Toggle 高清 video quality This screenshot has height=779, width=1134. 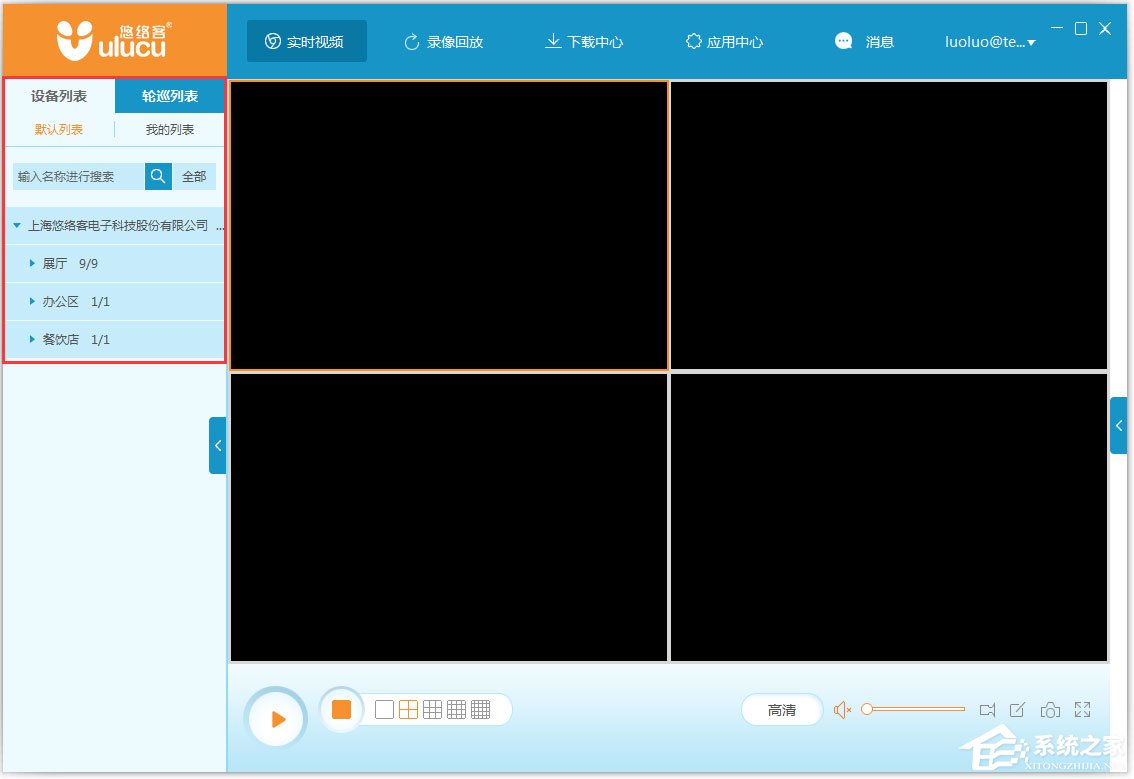781,709
